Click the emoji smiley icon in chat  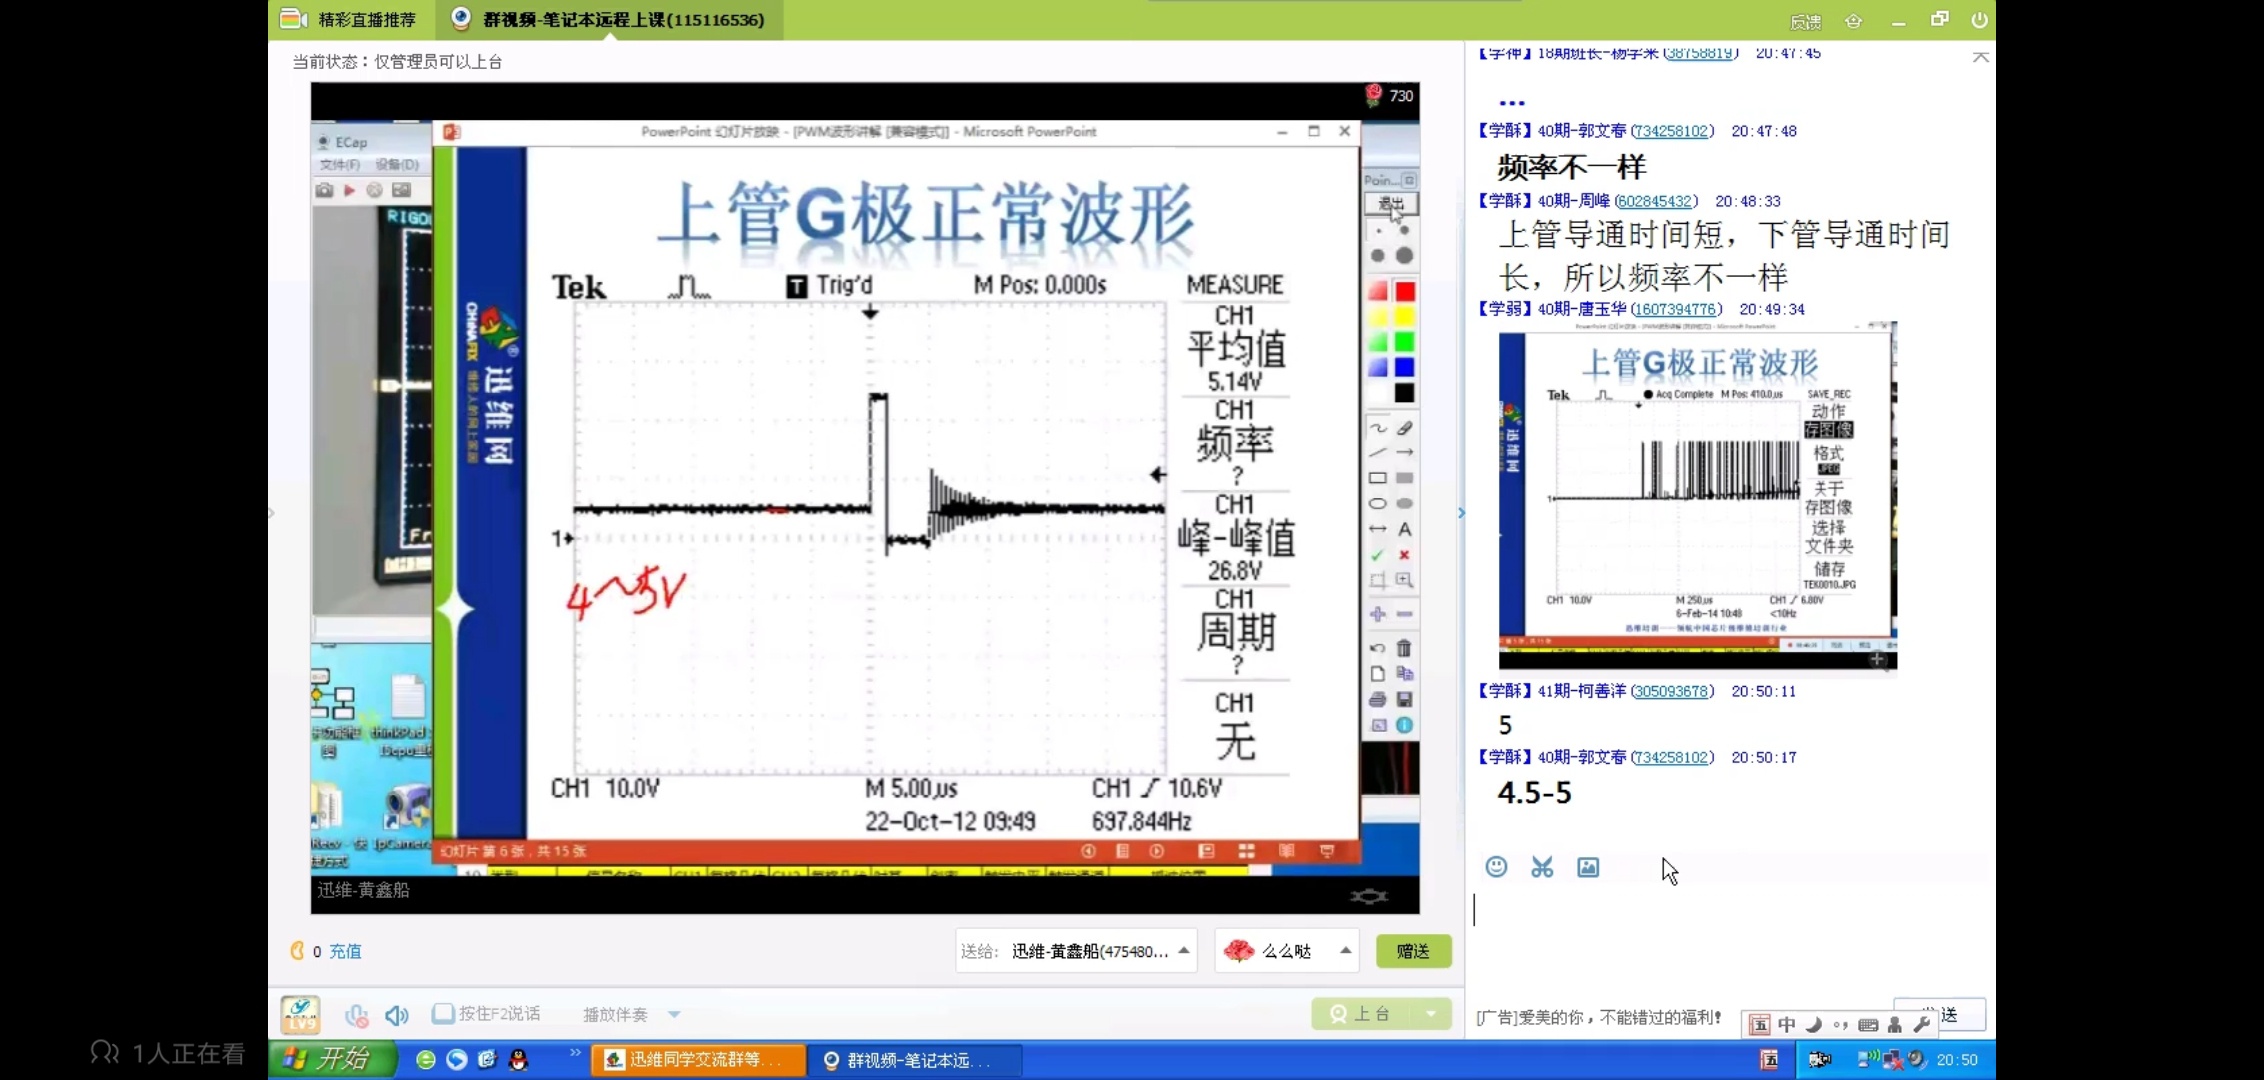pos(1496,867)
